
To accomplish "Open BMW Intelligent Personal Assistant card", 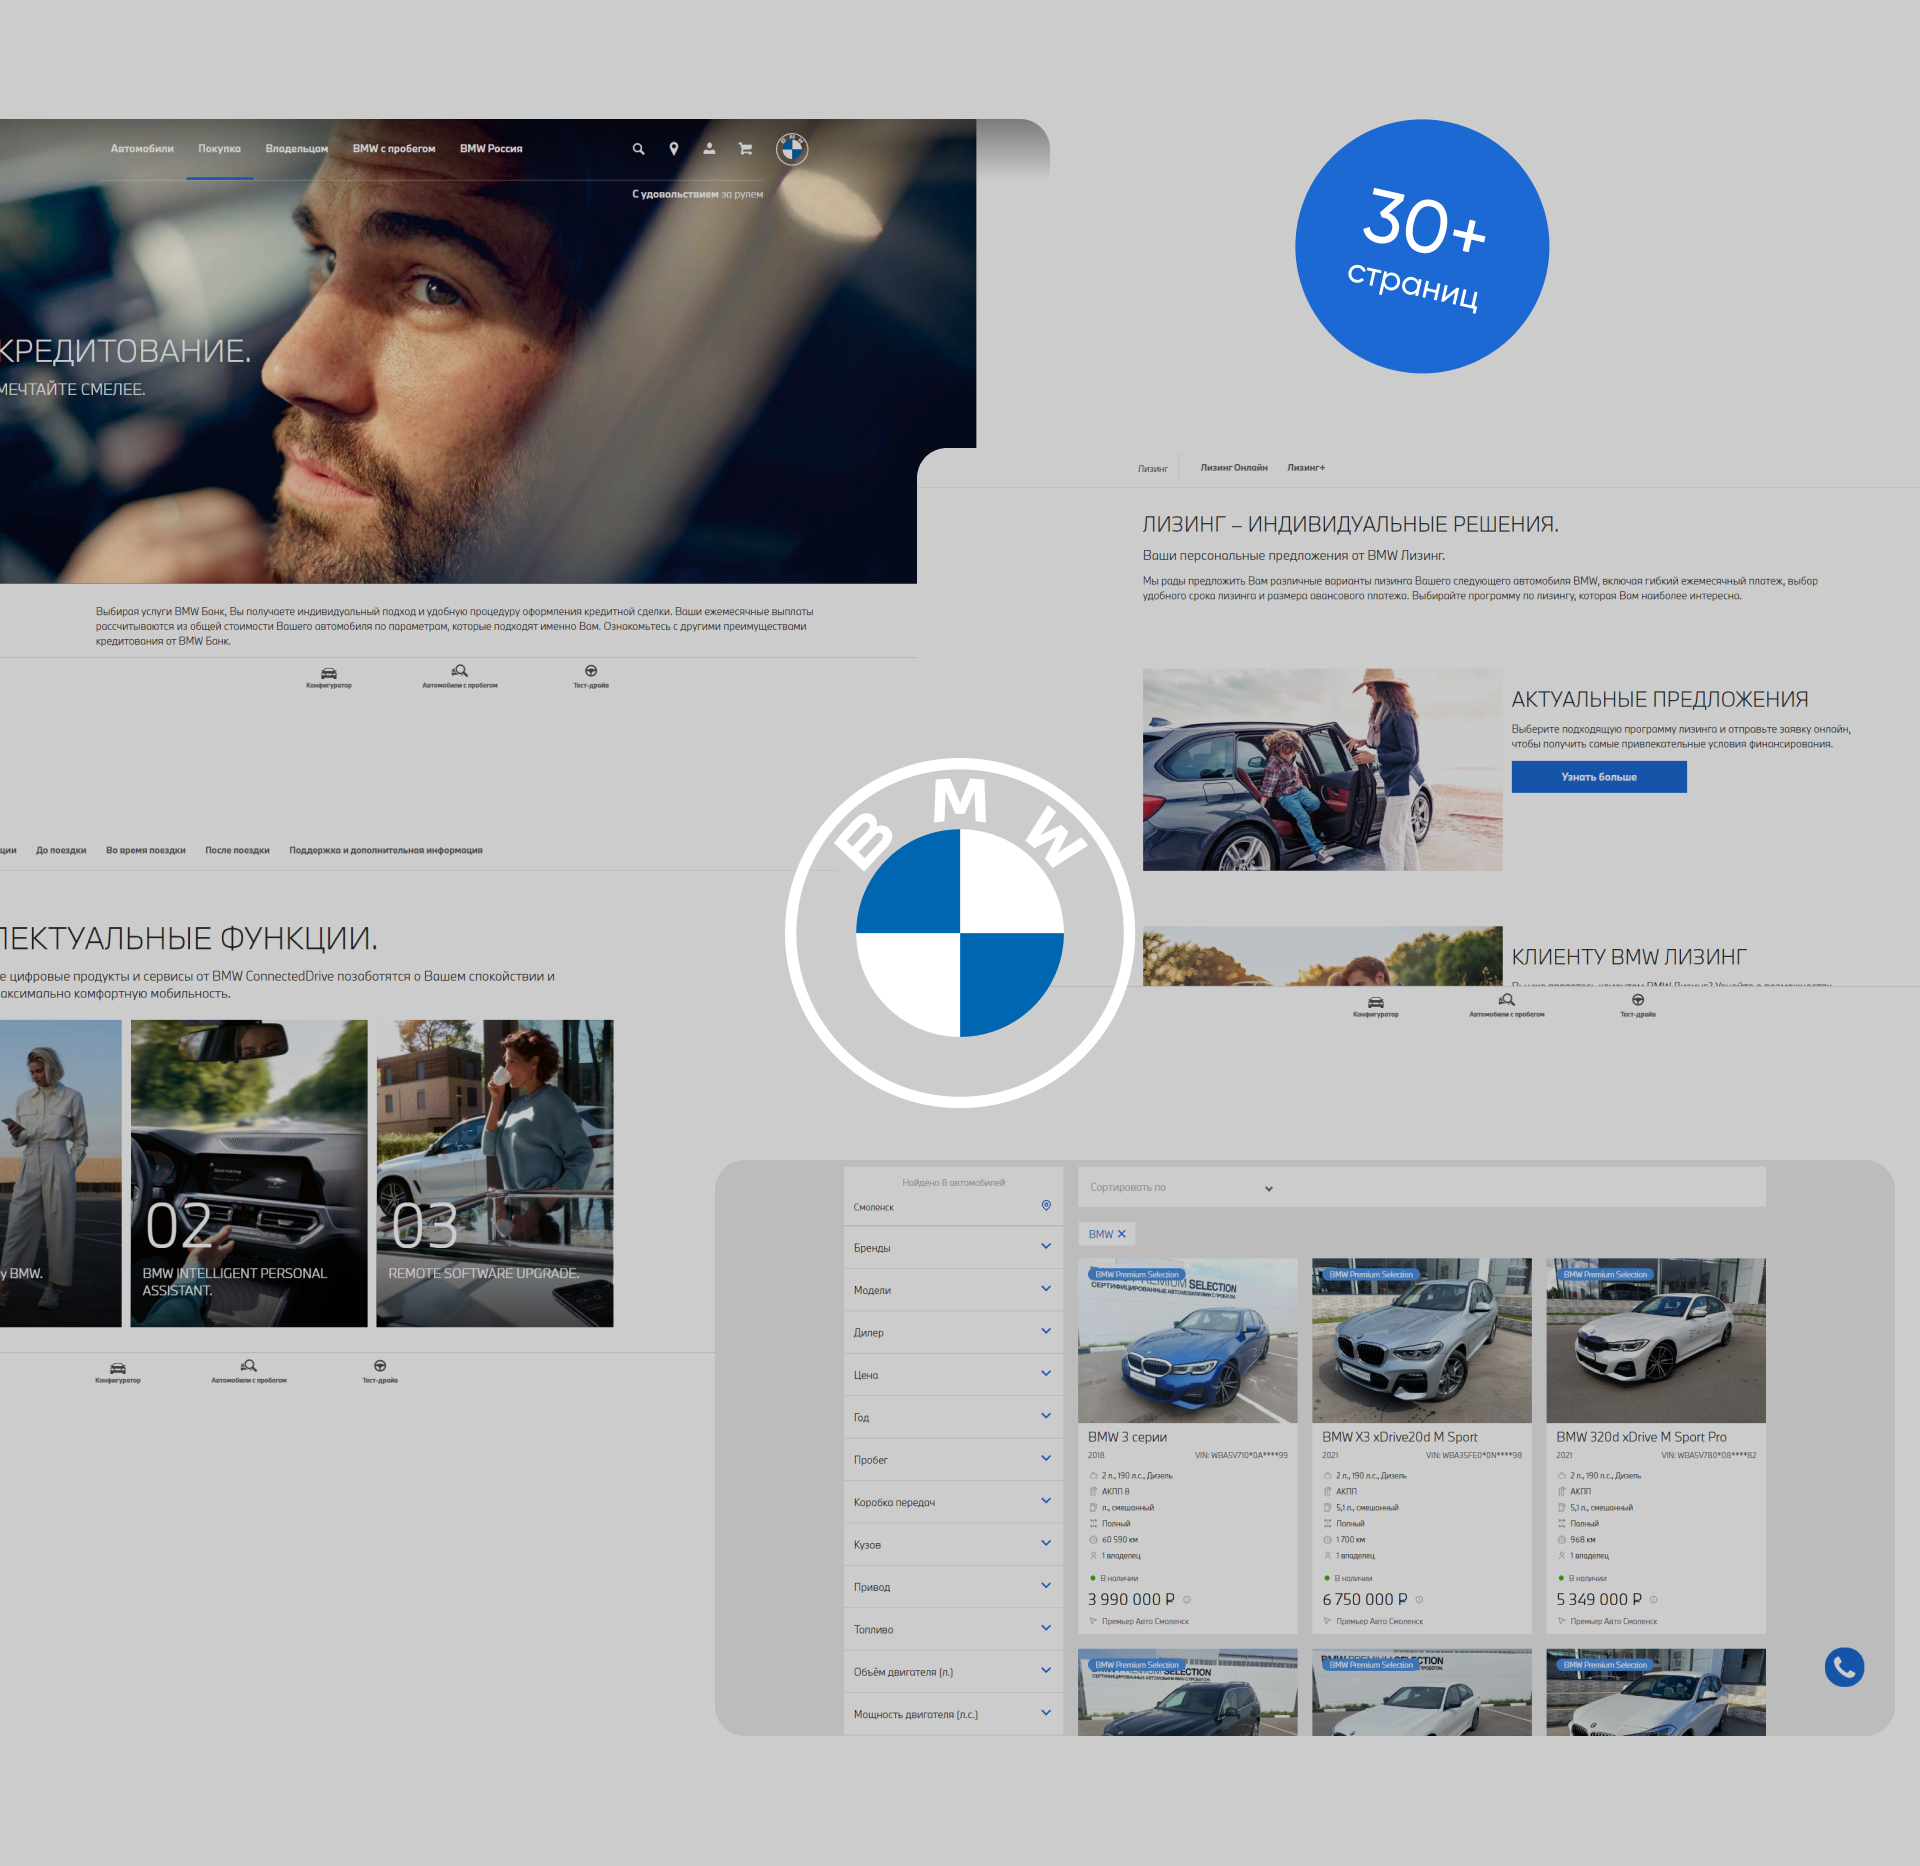I will (x=249, y=1173).
